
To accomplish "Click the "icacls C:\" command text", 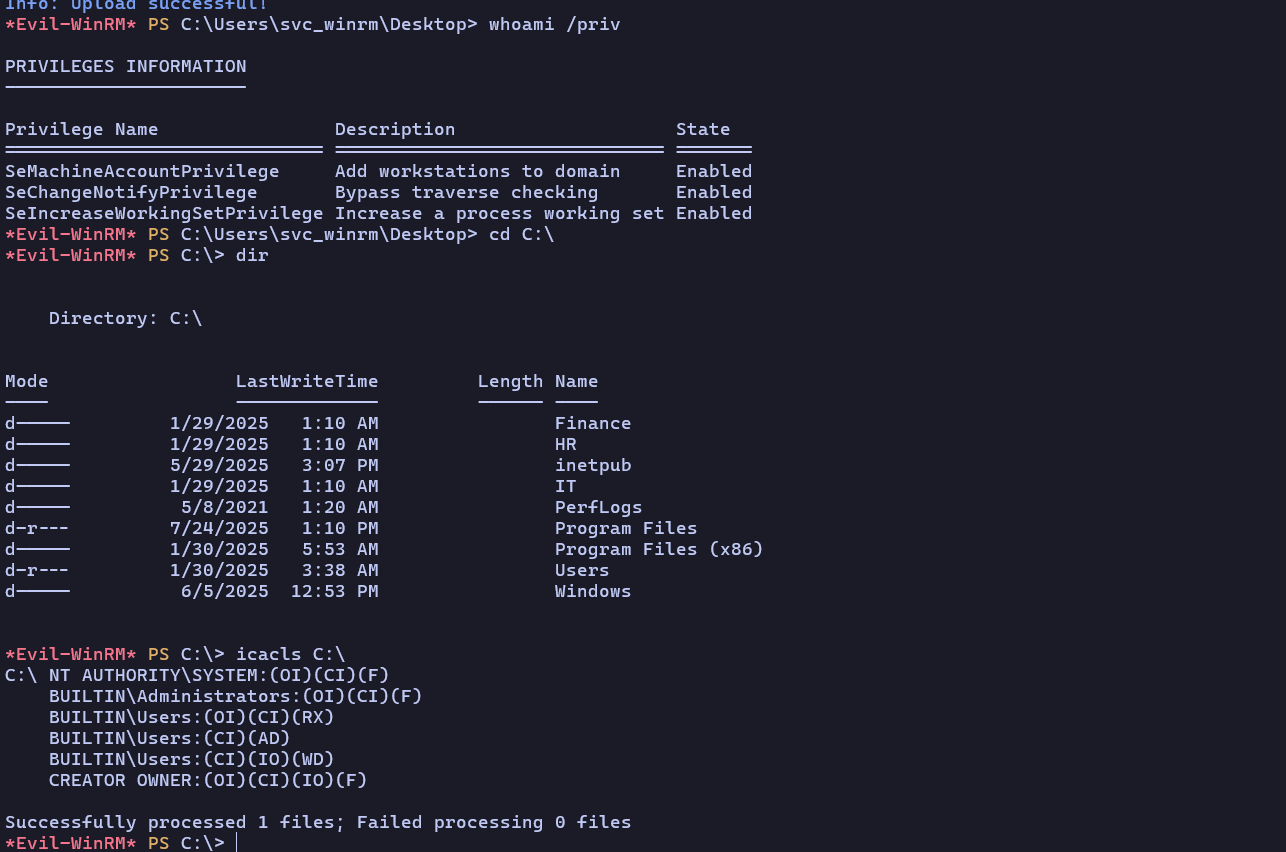I will [x=290, y=654].
